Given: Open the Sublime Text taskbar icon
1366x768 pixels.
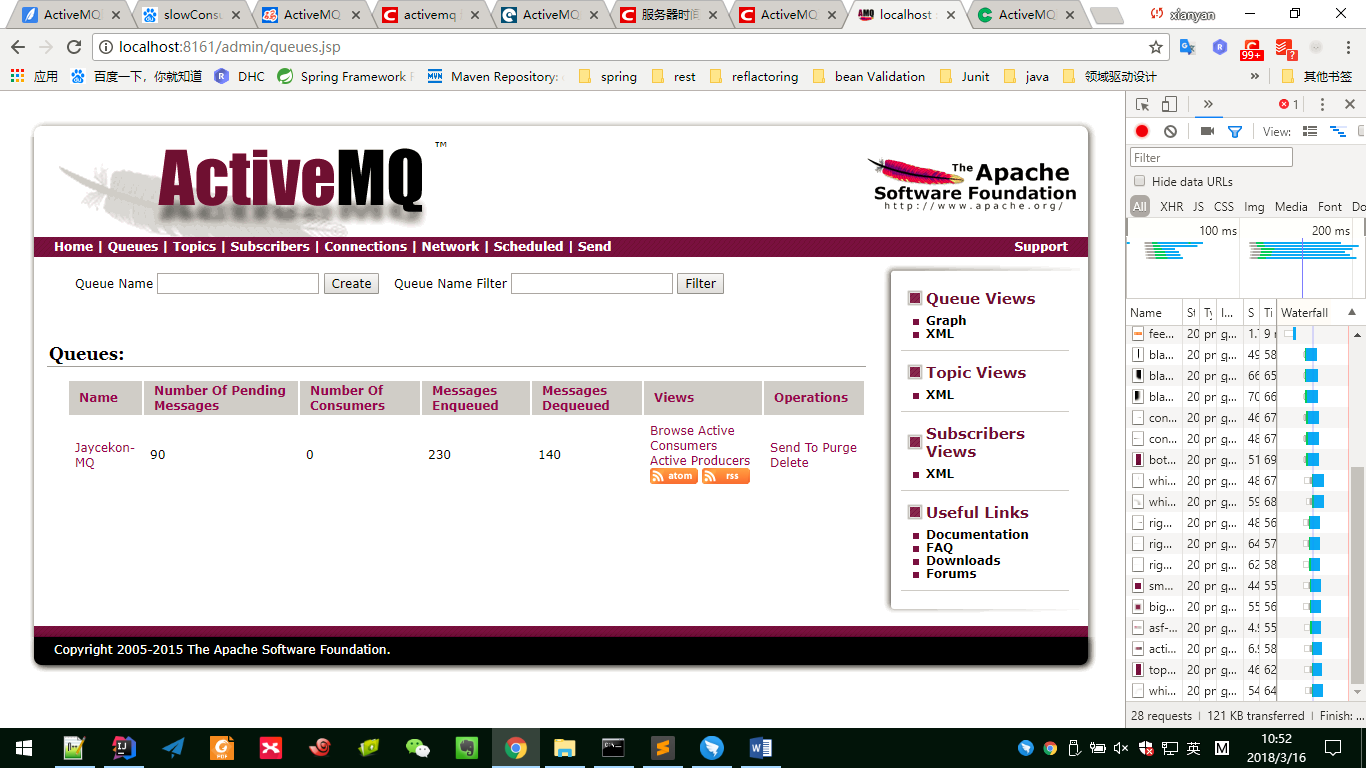Looking at the screenshot, I should click(x=663, y=748).
